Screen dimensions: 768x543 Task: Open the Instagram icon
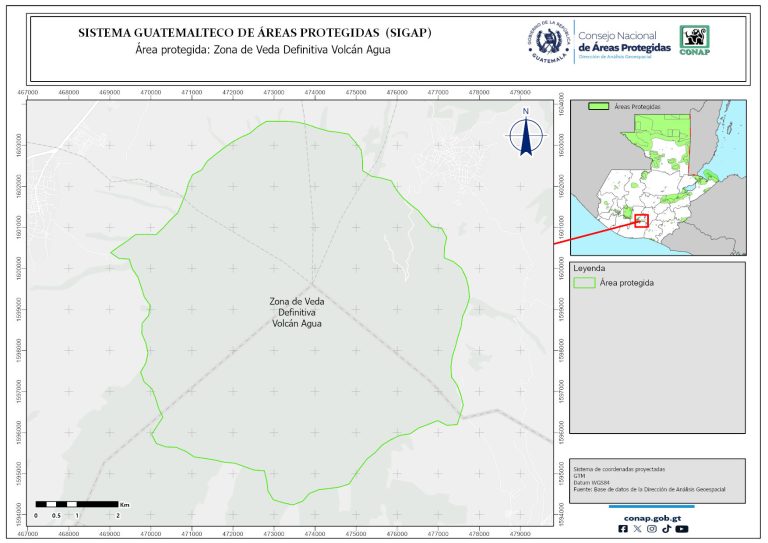(652, 529)
